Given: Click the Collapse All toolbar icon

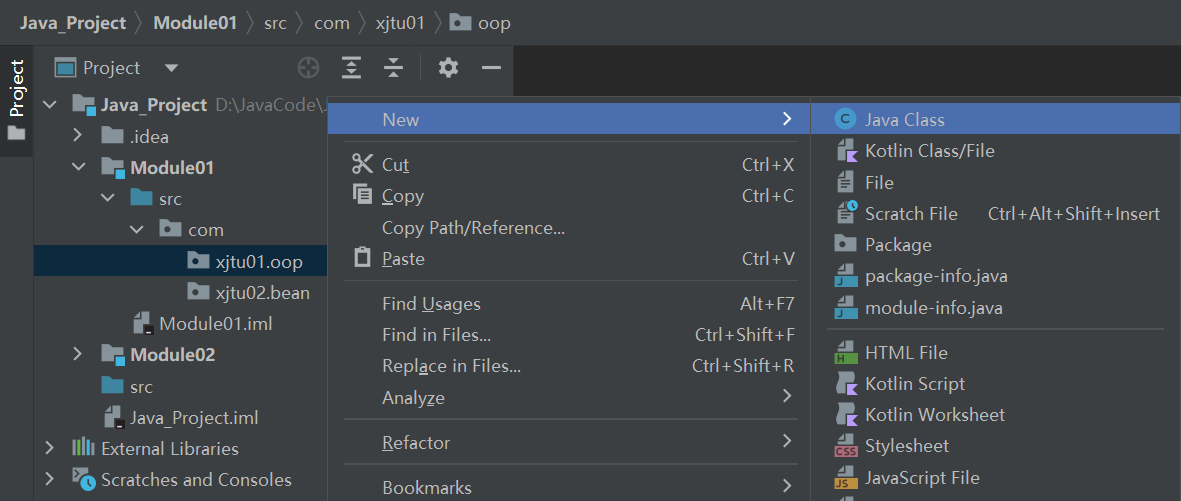Looking at the screenshot, I should click(393, 68).
